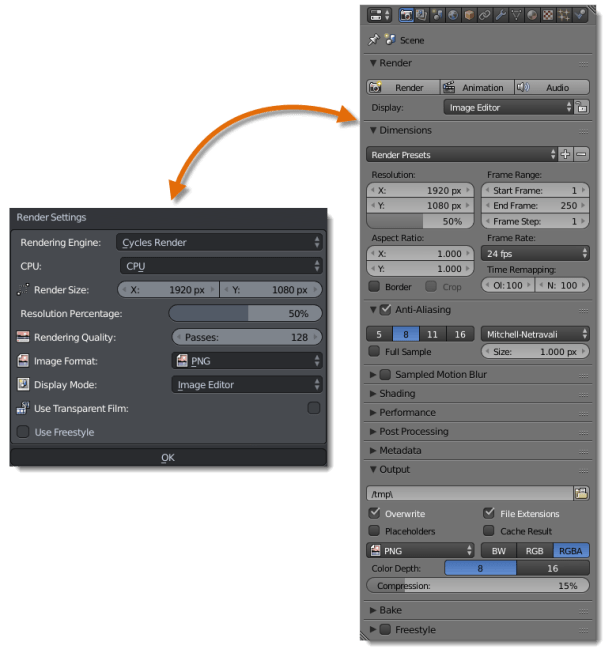
Task: Open the Display dropdown in Render panel
Action: point(508,107)
